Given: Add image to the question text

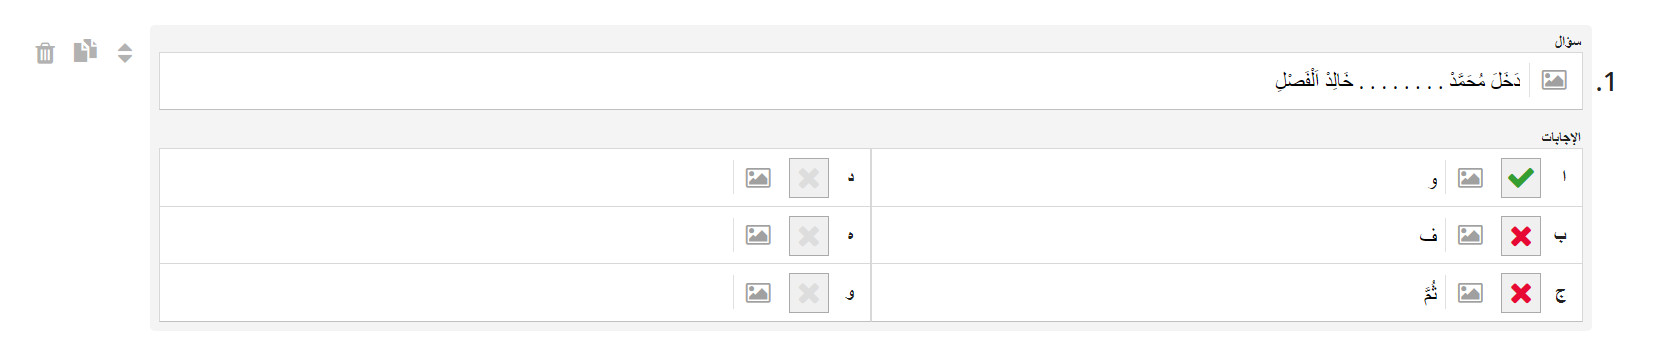Looking at the screenshot, I should [x=1554, y=80].
